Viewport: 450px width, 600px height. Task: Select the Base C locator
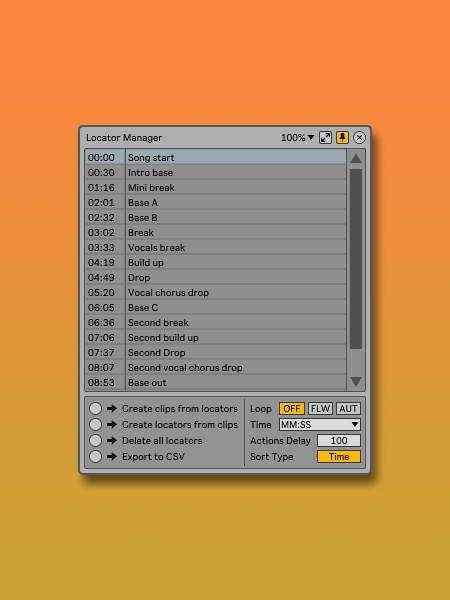click(x=236, y=307)
